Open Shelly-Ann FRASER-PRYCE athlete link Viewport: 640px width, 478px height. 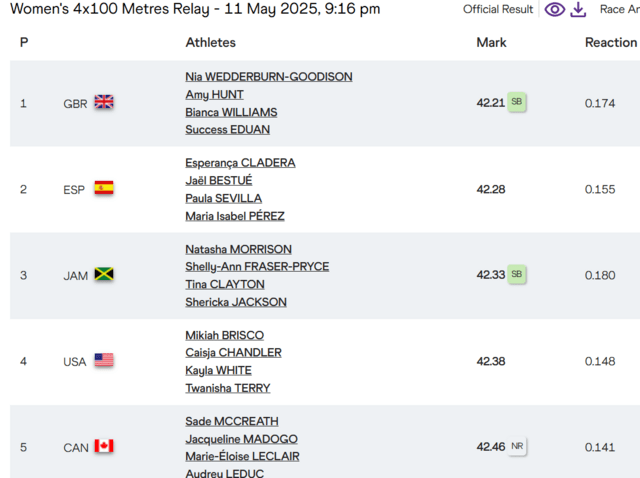point(257,267)
